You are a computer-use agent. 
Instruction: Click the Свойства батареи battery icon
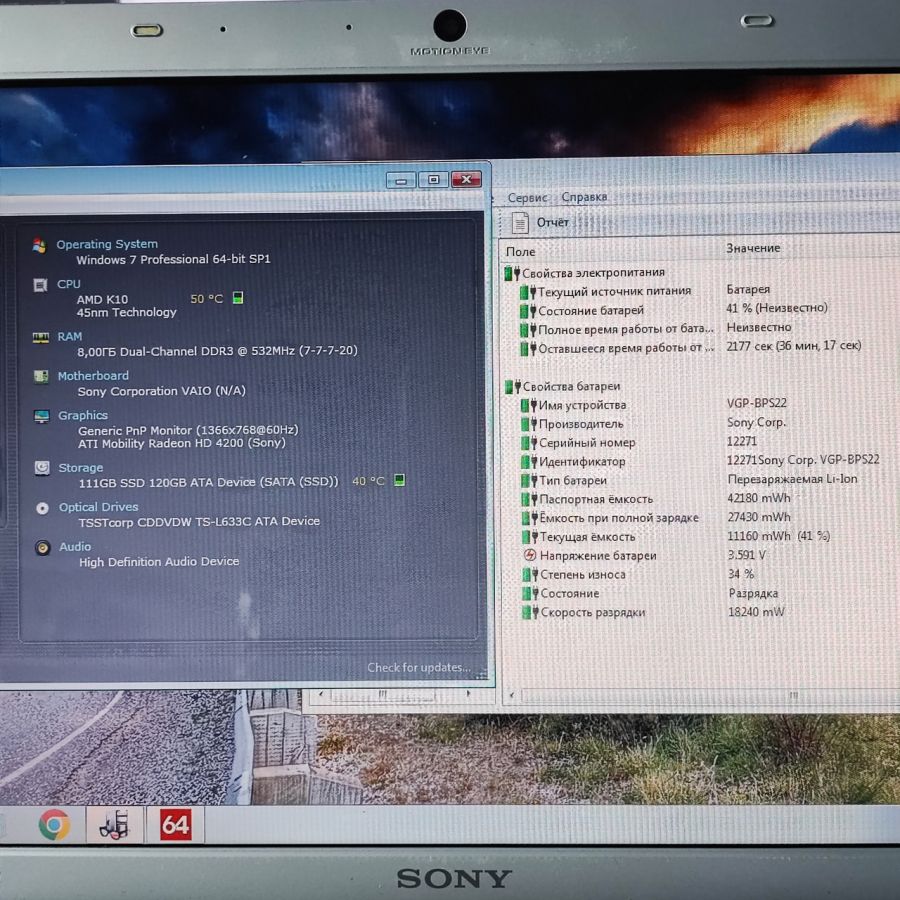513,387
